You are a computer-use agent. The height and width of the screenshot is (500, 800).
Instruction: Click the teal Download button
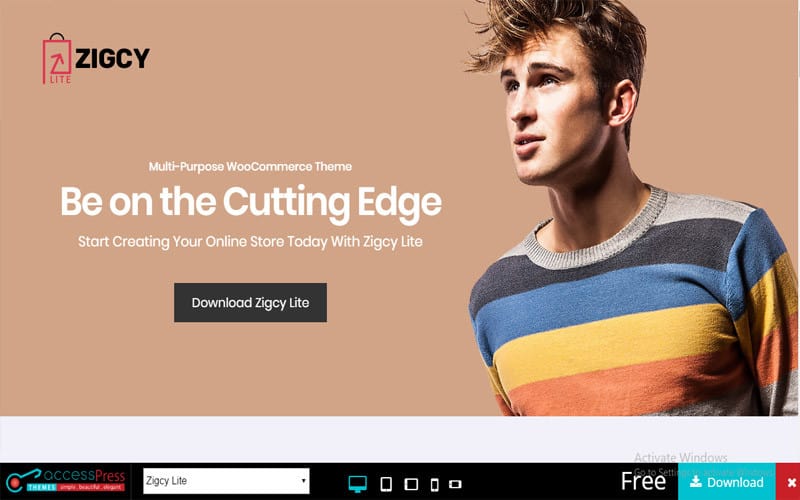tap(727, 482)
